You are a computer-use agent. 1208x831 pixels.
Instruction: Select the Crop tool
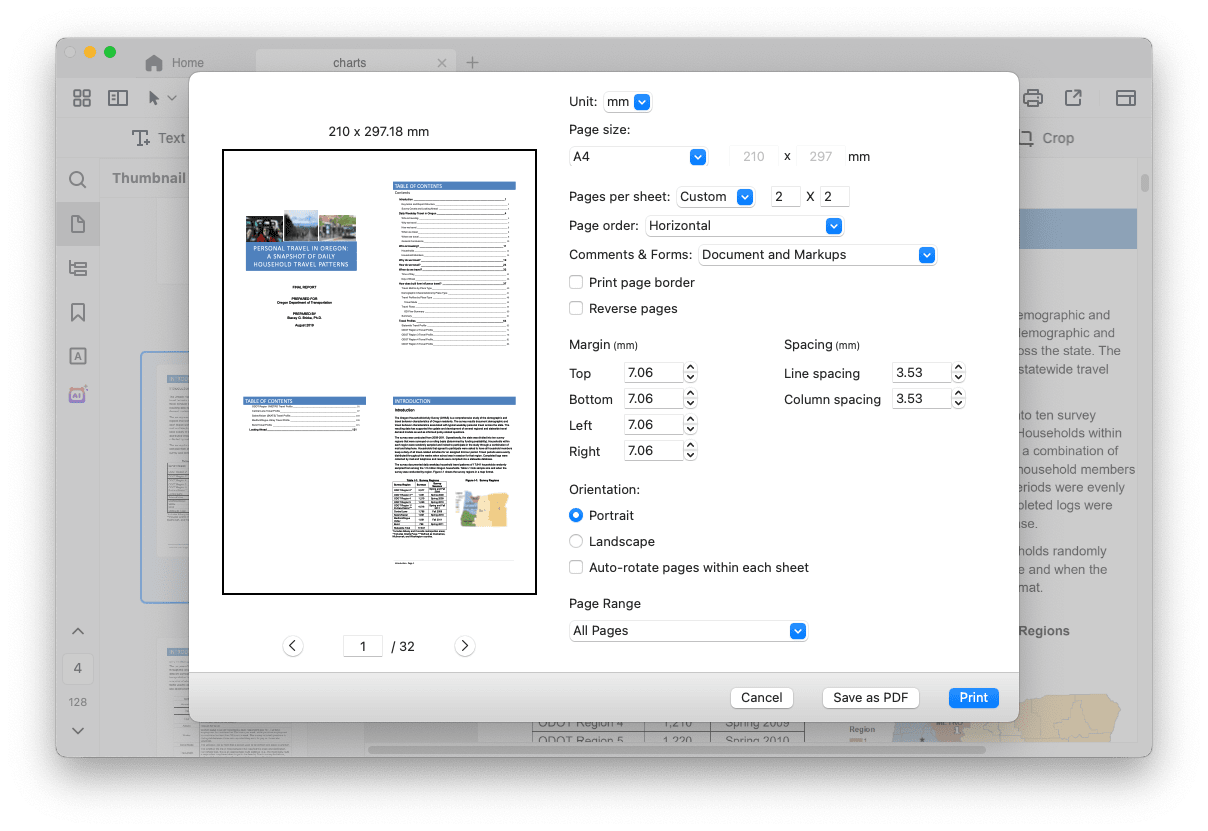pos(1047,138)
